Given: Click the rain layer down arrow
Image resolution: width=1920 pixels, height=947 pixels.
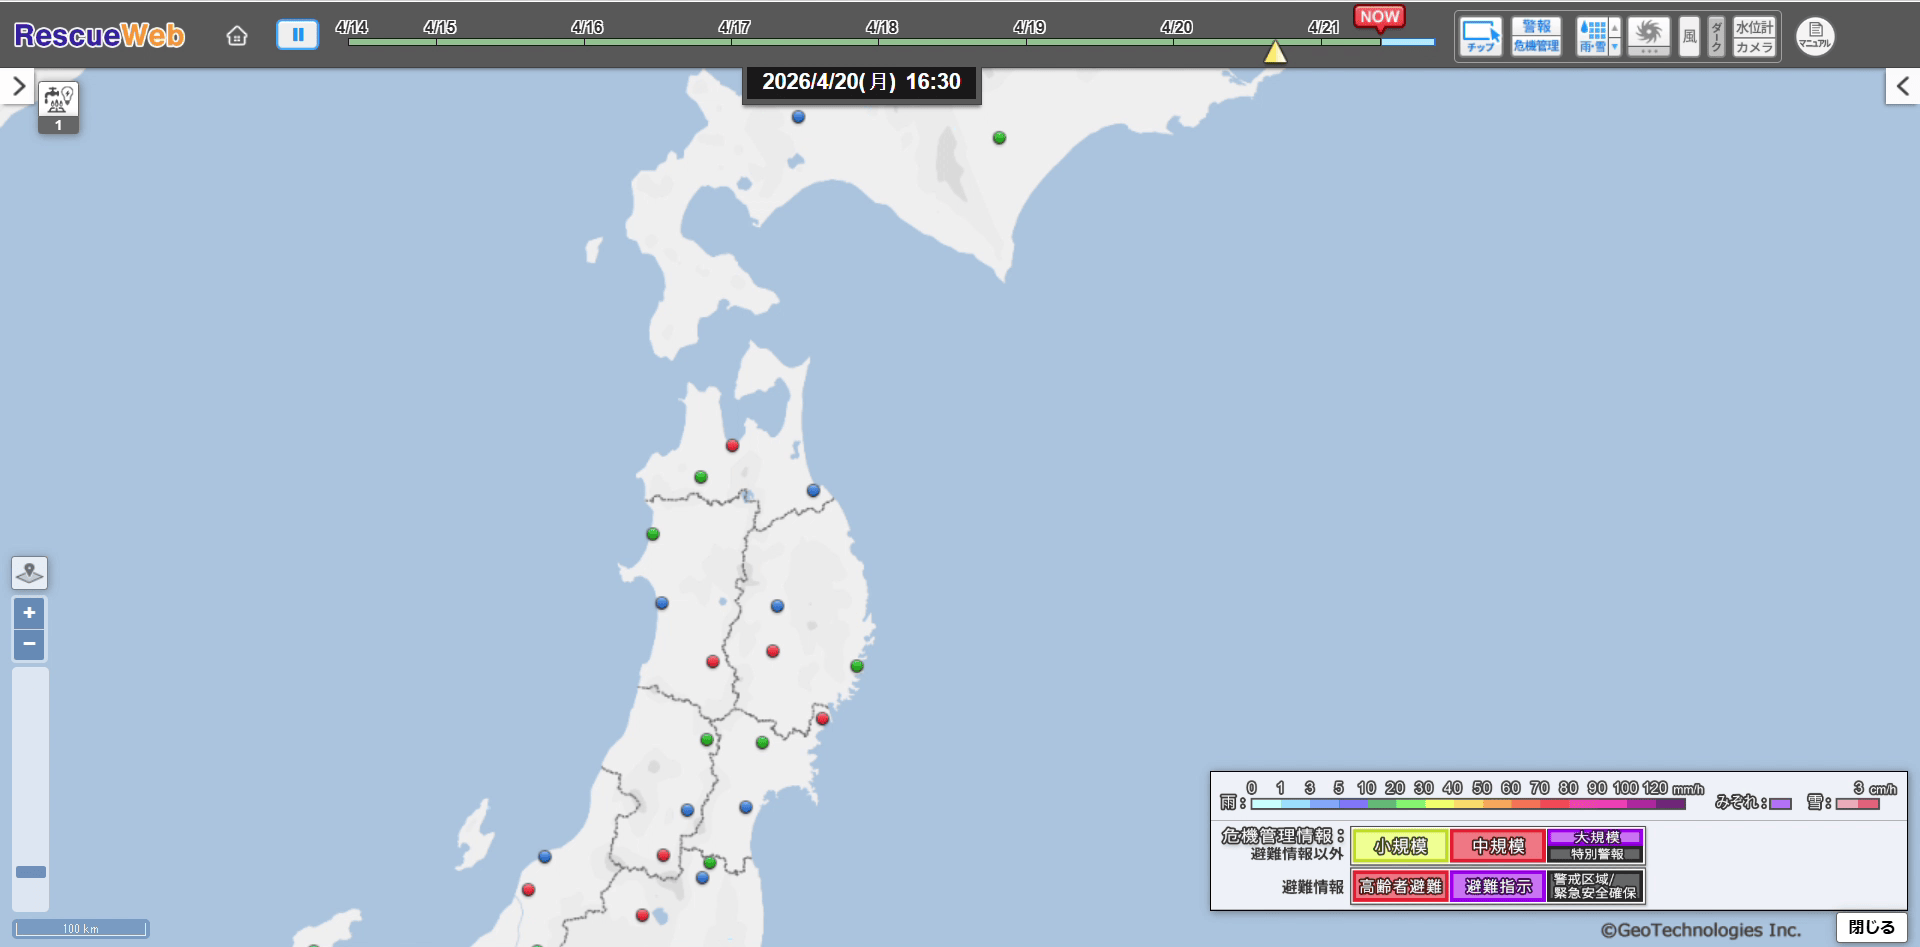Looking at the screenshot, I should (x=1614, y=47).
